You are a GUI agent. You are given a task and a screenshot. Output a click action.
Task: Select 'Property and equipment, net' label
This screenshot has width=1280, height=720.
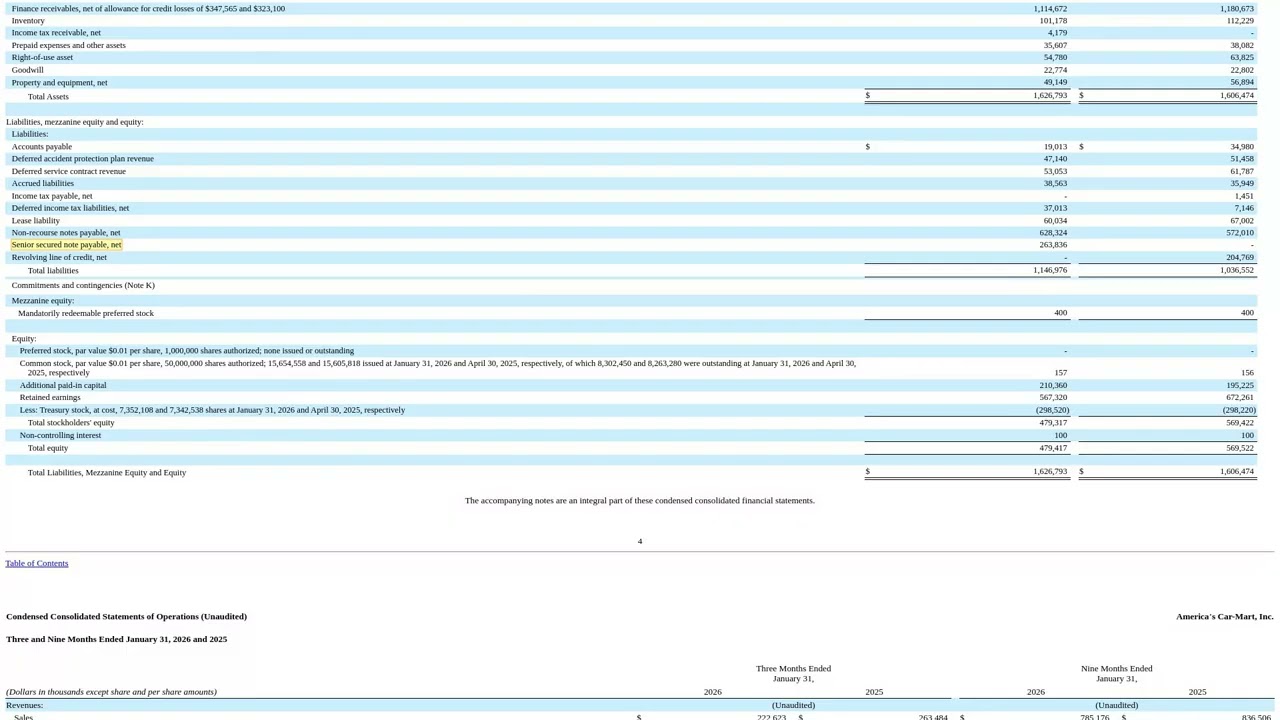(59, 83)
